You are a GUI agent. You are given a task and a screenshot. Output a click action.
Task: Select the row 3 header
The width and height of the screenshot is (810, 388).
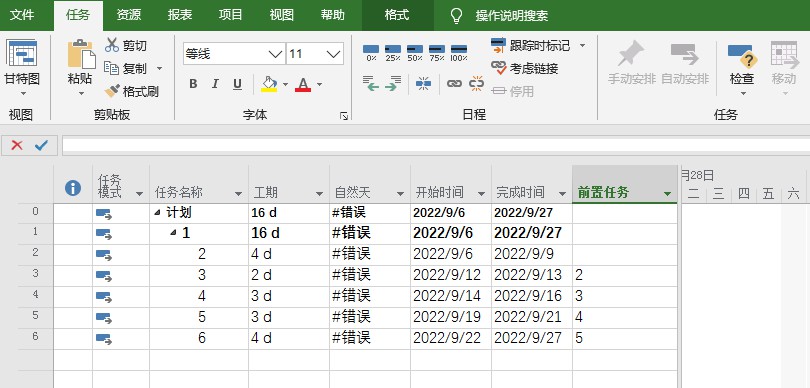click(x=35, y=273)
